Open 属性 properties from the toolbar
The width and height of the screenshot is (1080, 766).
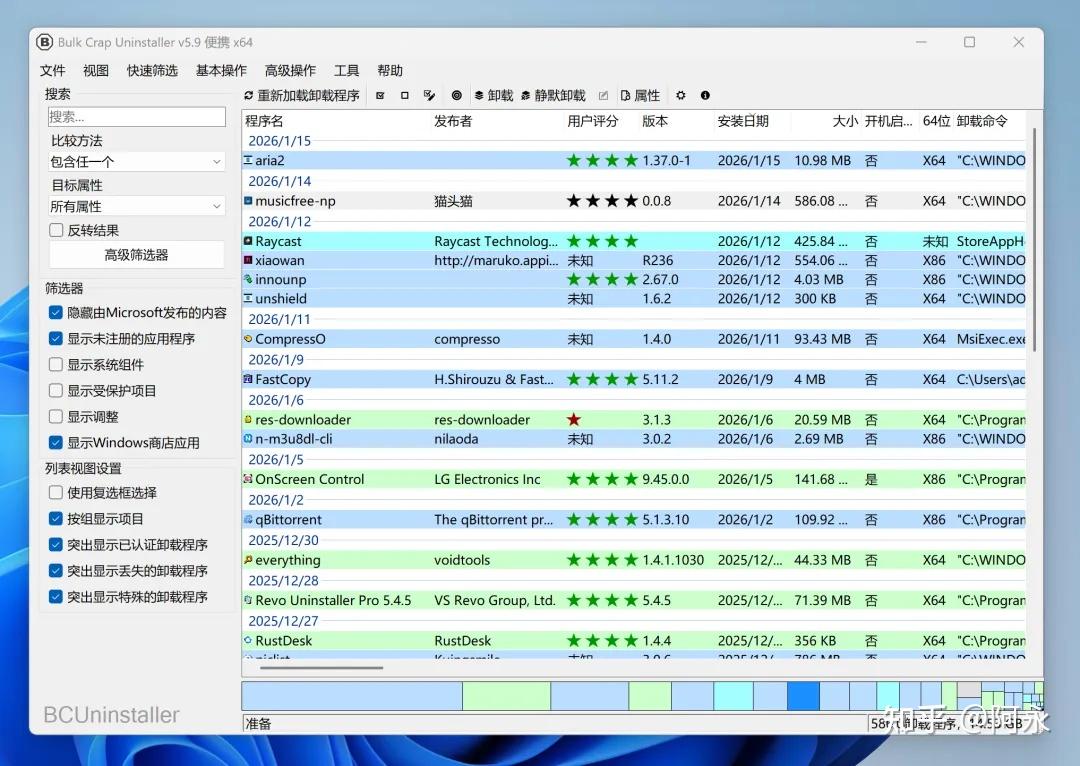[x=640, y=96]
